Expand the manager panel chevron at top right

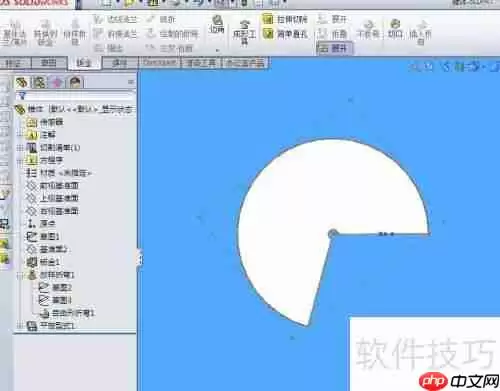130,82
